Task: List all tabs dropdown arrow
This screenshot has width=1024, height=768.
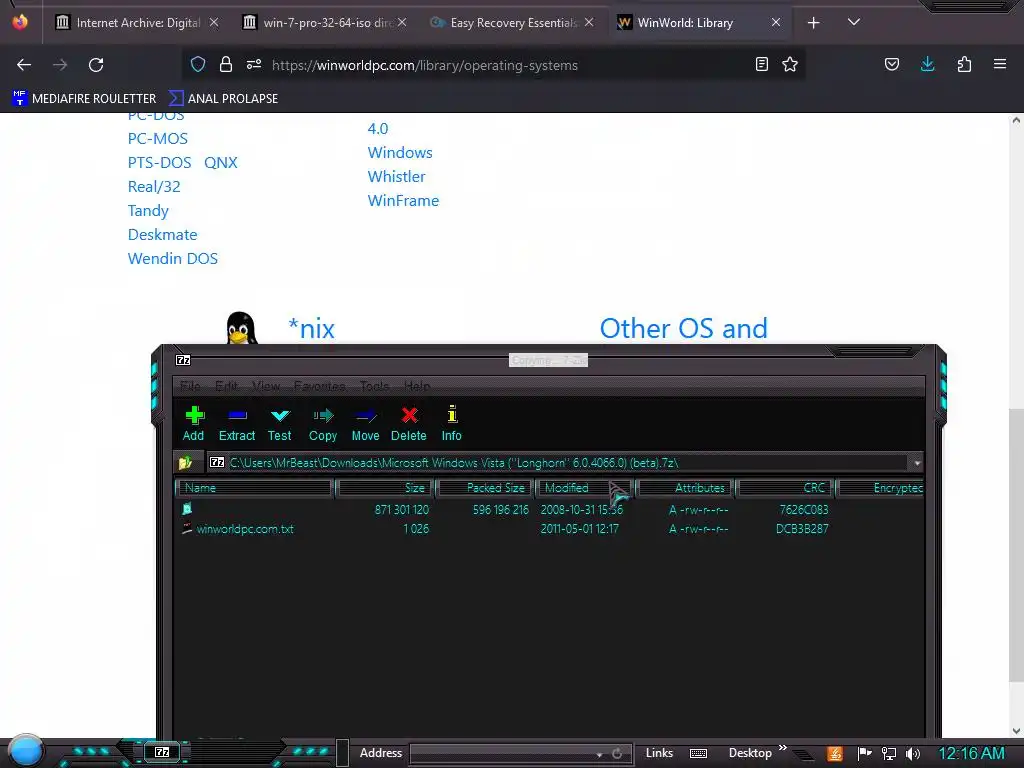Action: click(853, 22)
